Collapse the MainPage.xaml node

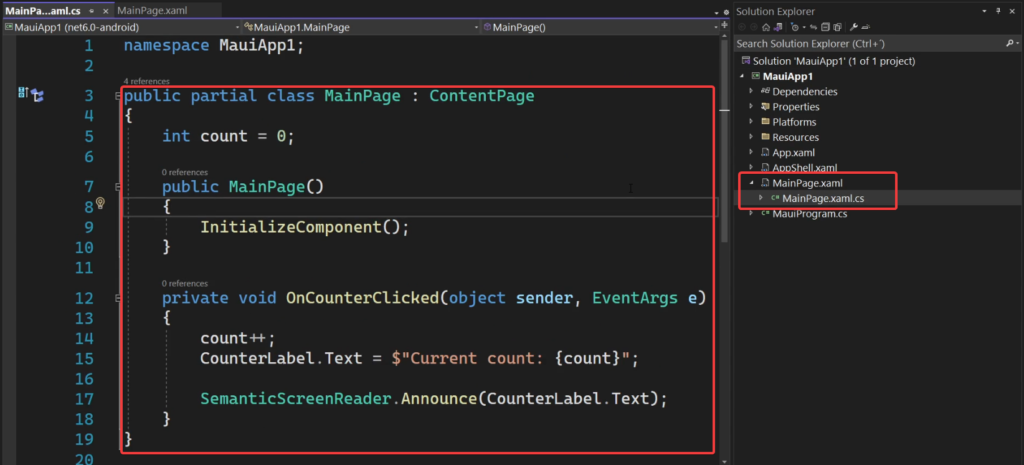pyautogui.click(x=751, y=183)
